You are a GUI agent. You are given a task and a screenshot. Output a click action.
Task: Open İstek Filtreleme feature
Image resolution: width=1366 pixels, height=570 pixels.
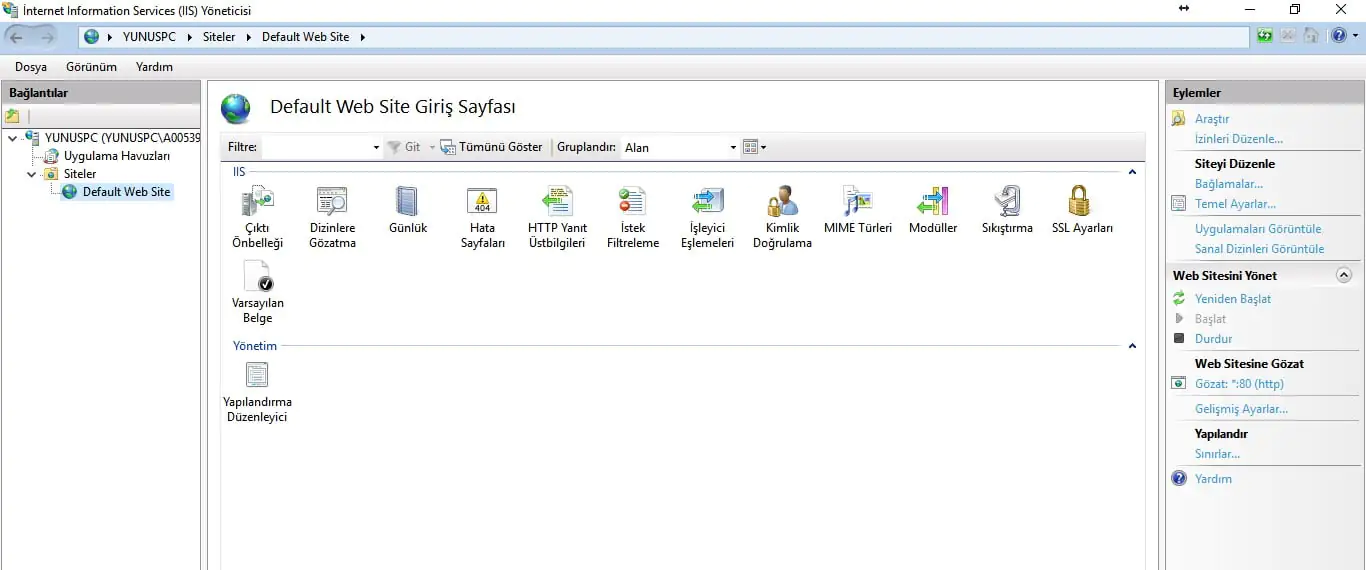coord(632,203)
